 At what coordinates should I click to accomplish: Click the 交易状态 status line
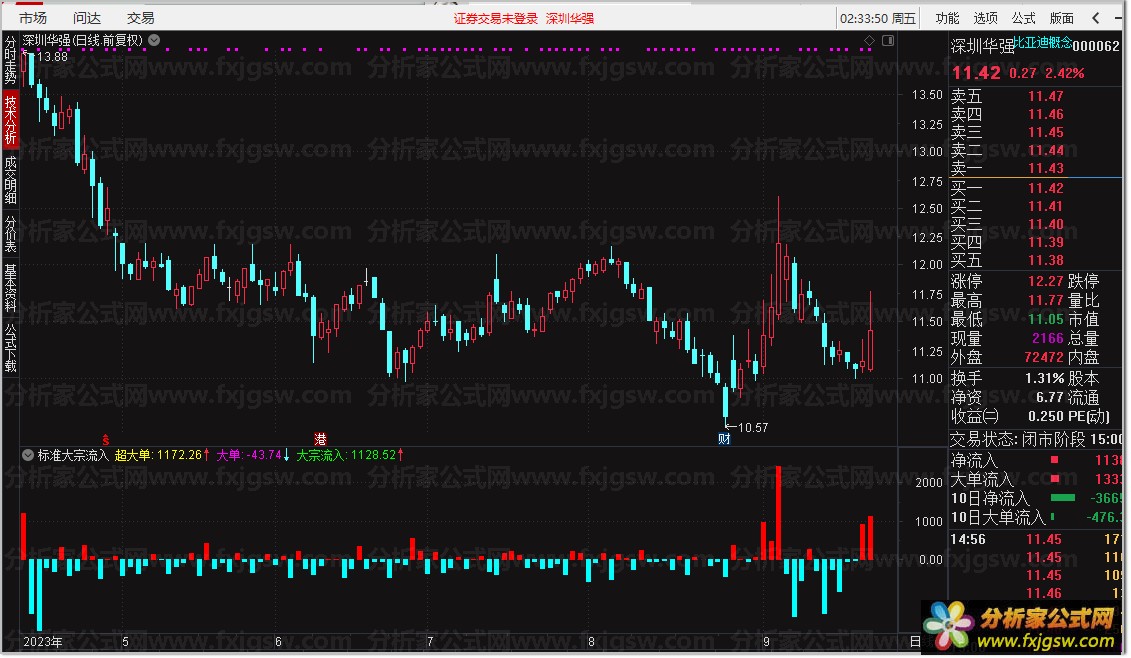click(1035, 439)
